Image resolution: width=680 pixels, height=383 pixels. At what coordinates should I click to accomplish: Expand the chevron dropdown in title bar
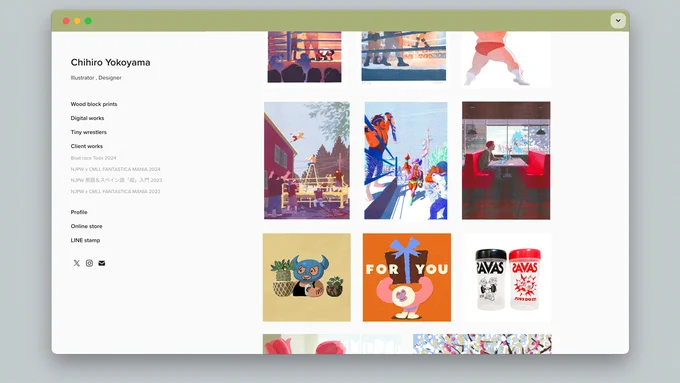click(618, 20)
